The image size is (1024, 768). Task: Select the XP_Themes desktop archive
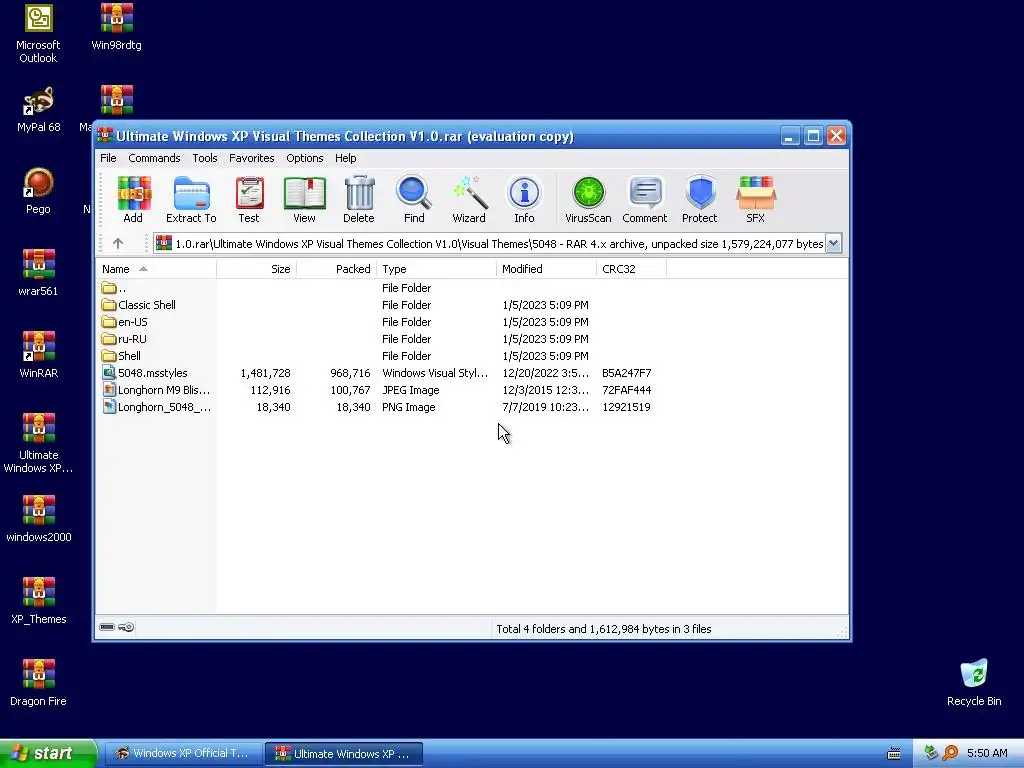(x=38, y=601)
